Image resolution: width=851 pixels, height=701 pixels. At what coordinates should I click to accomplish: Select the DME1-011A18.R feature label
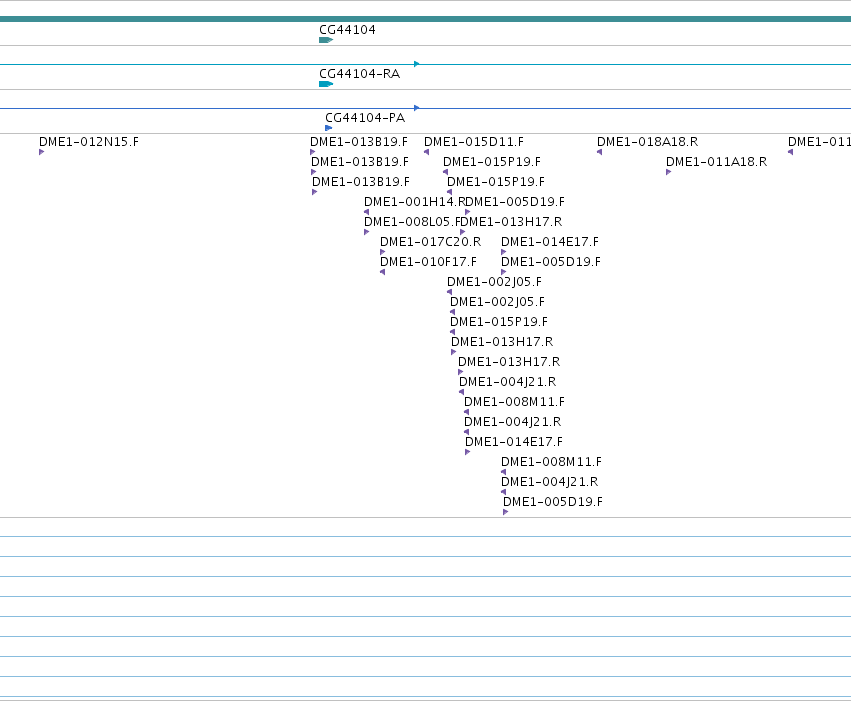click(716, 162)
